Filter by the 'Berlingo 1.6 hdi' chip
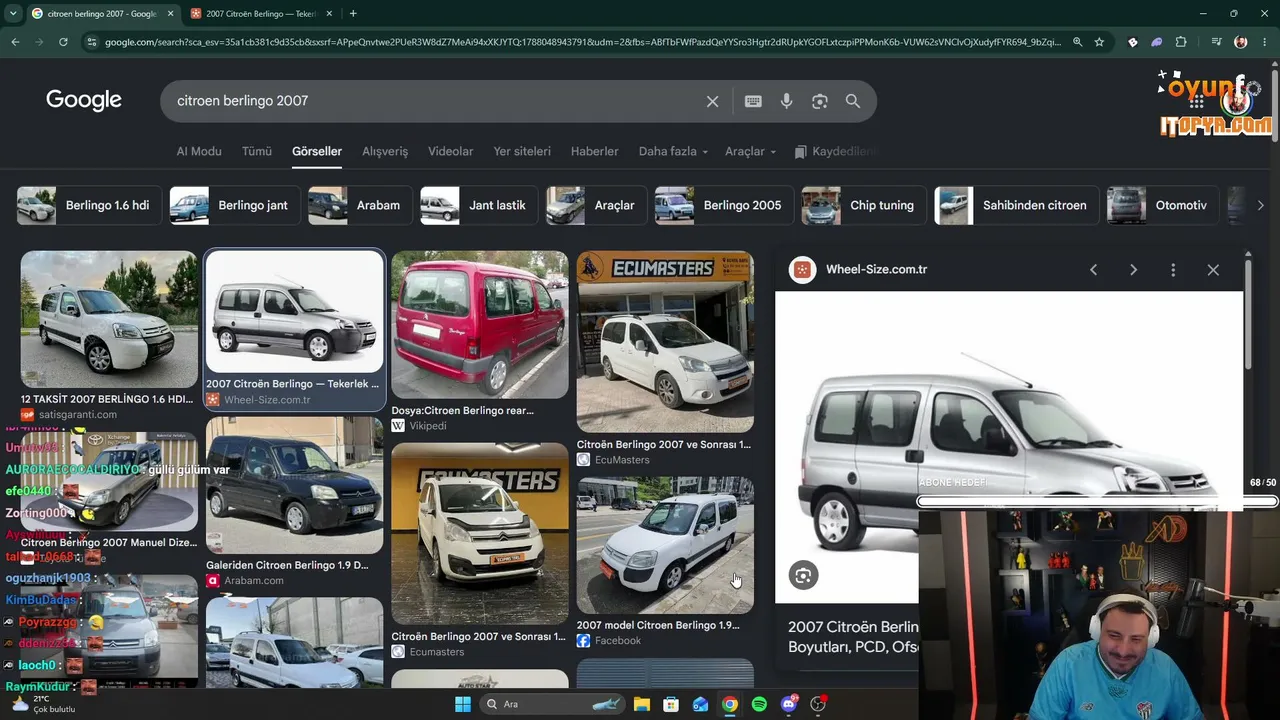This screenshot has width=1280, height=720. pos(88,205)
